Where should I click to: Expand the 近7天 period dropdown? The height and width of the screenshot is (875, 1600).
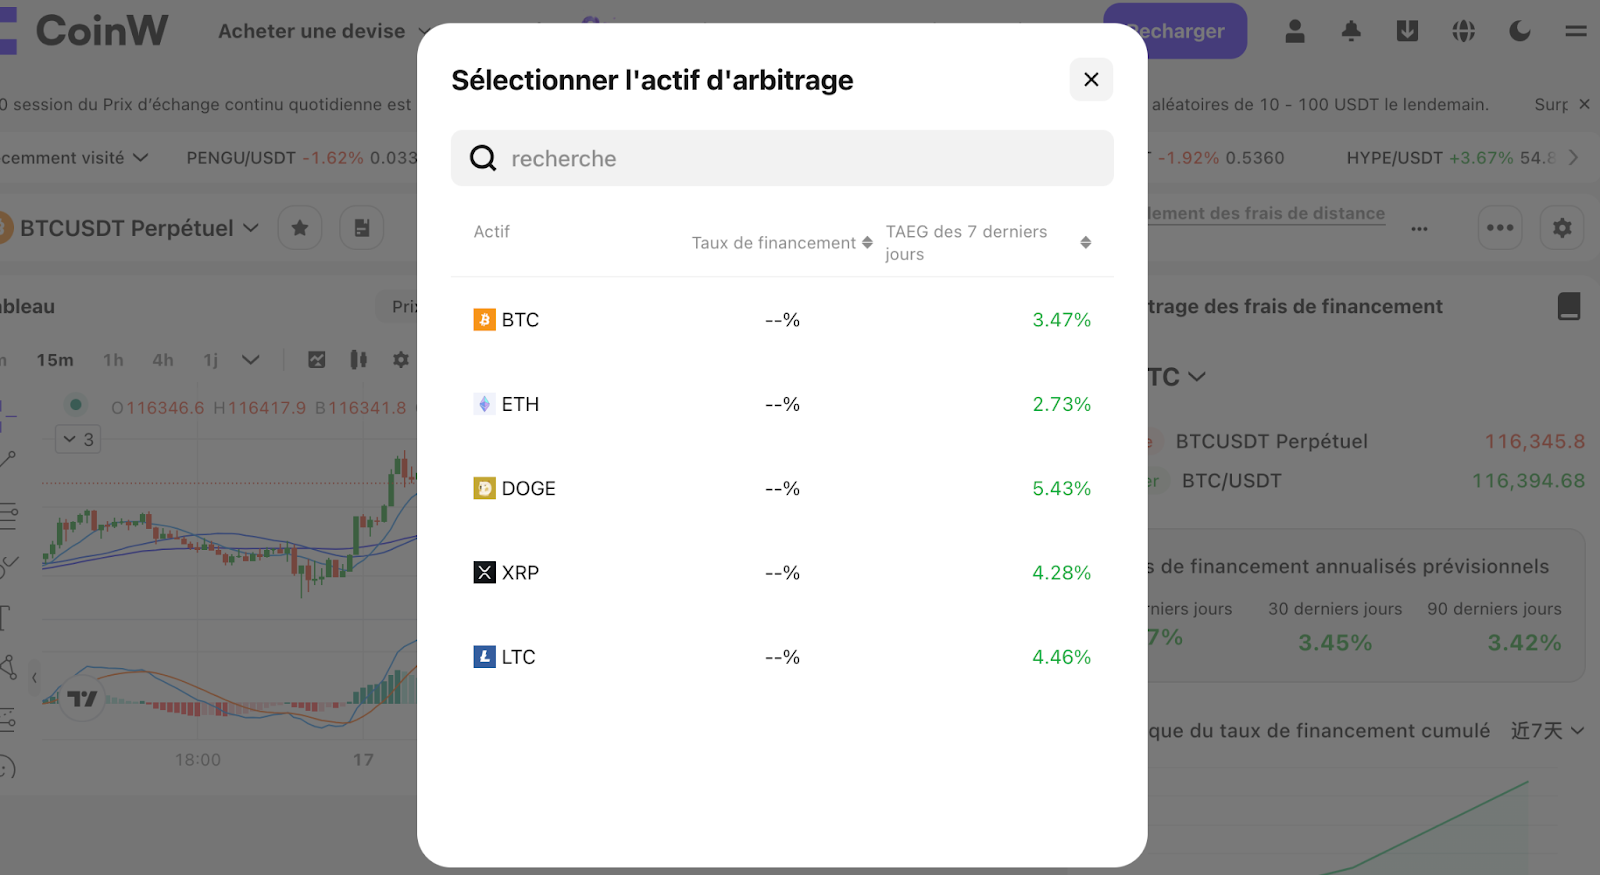pyautogui.click(x=1547, y=731)
